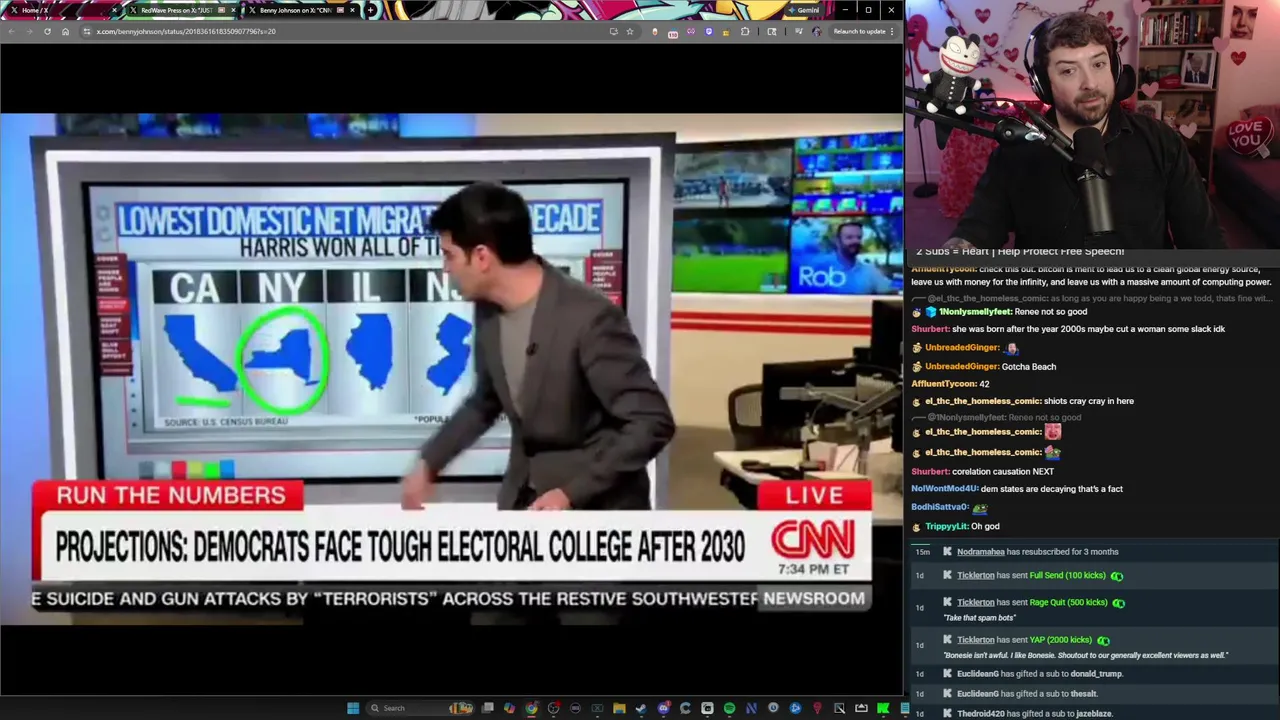Screen dimensions: 1280x720
Task: Click chat username NolWontMod4U
Action: tap(944, 489)
